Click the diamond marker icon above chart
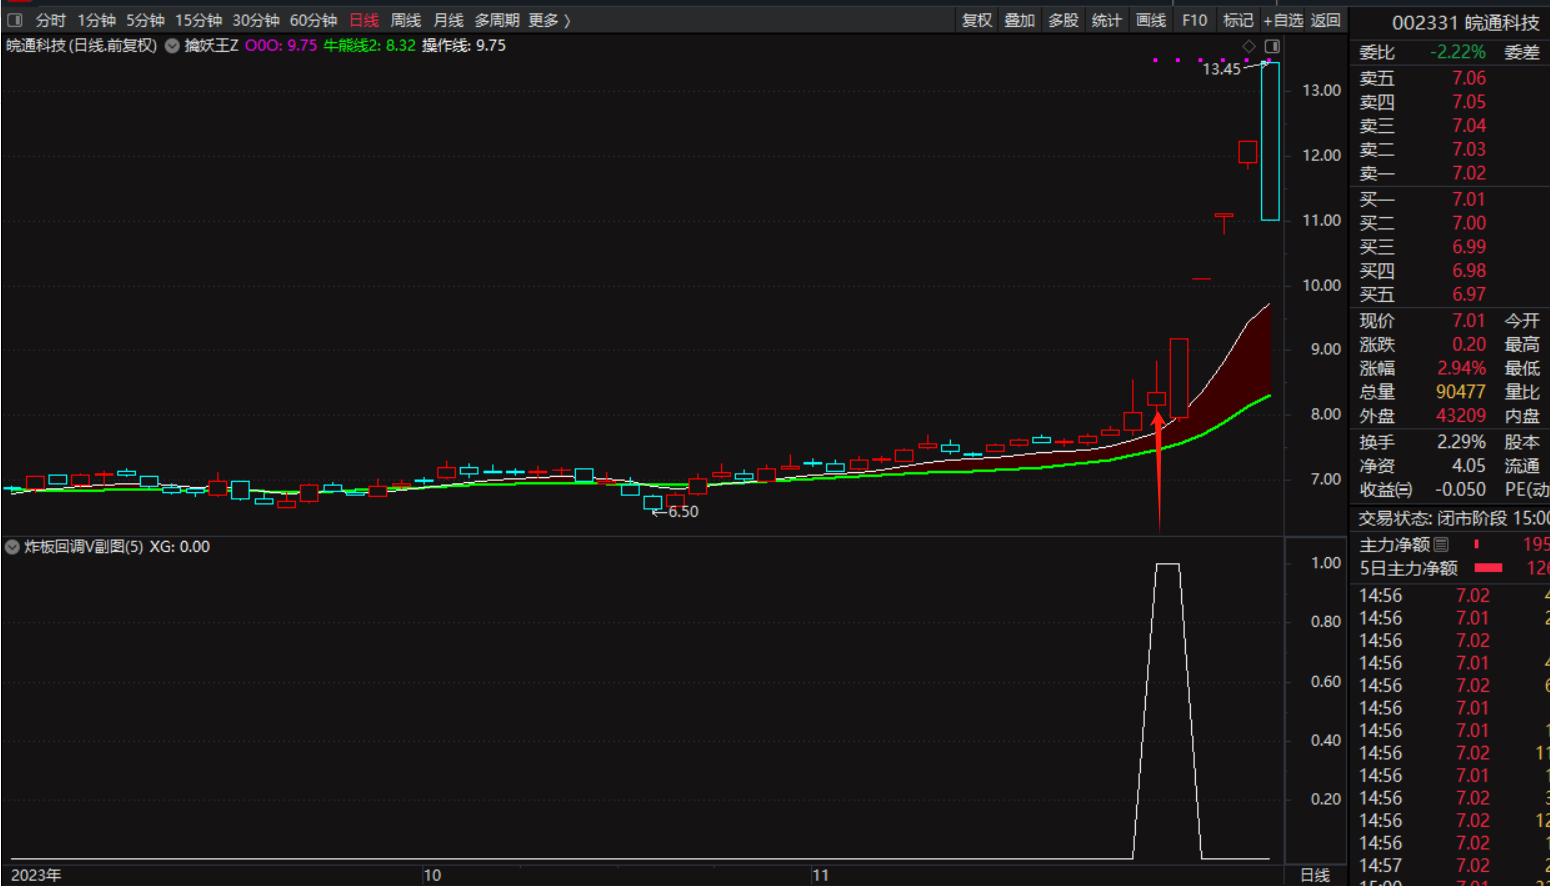The width and height of the screenshot is (1550, 886). 1249,46
